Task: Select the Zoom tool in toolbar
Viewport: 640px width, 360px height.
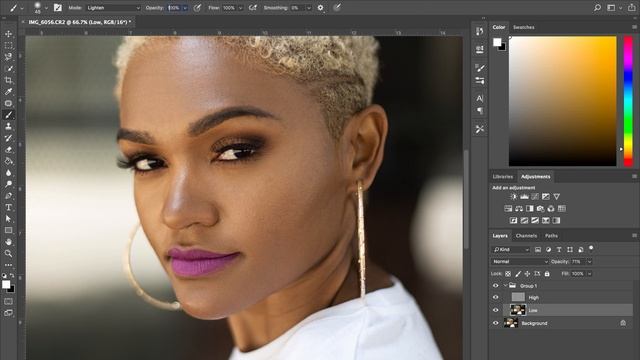Action: point(8,253)
